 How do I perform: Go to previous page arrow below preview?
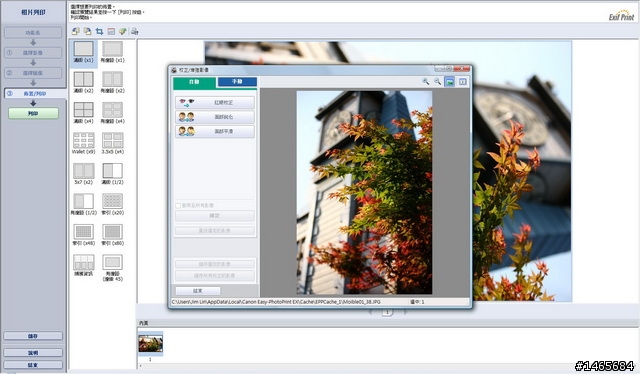click(x=371, y=312)
